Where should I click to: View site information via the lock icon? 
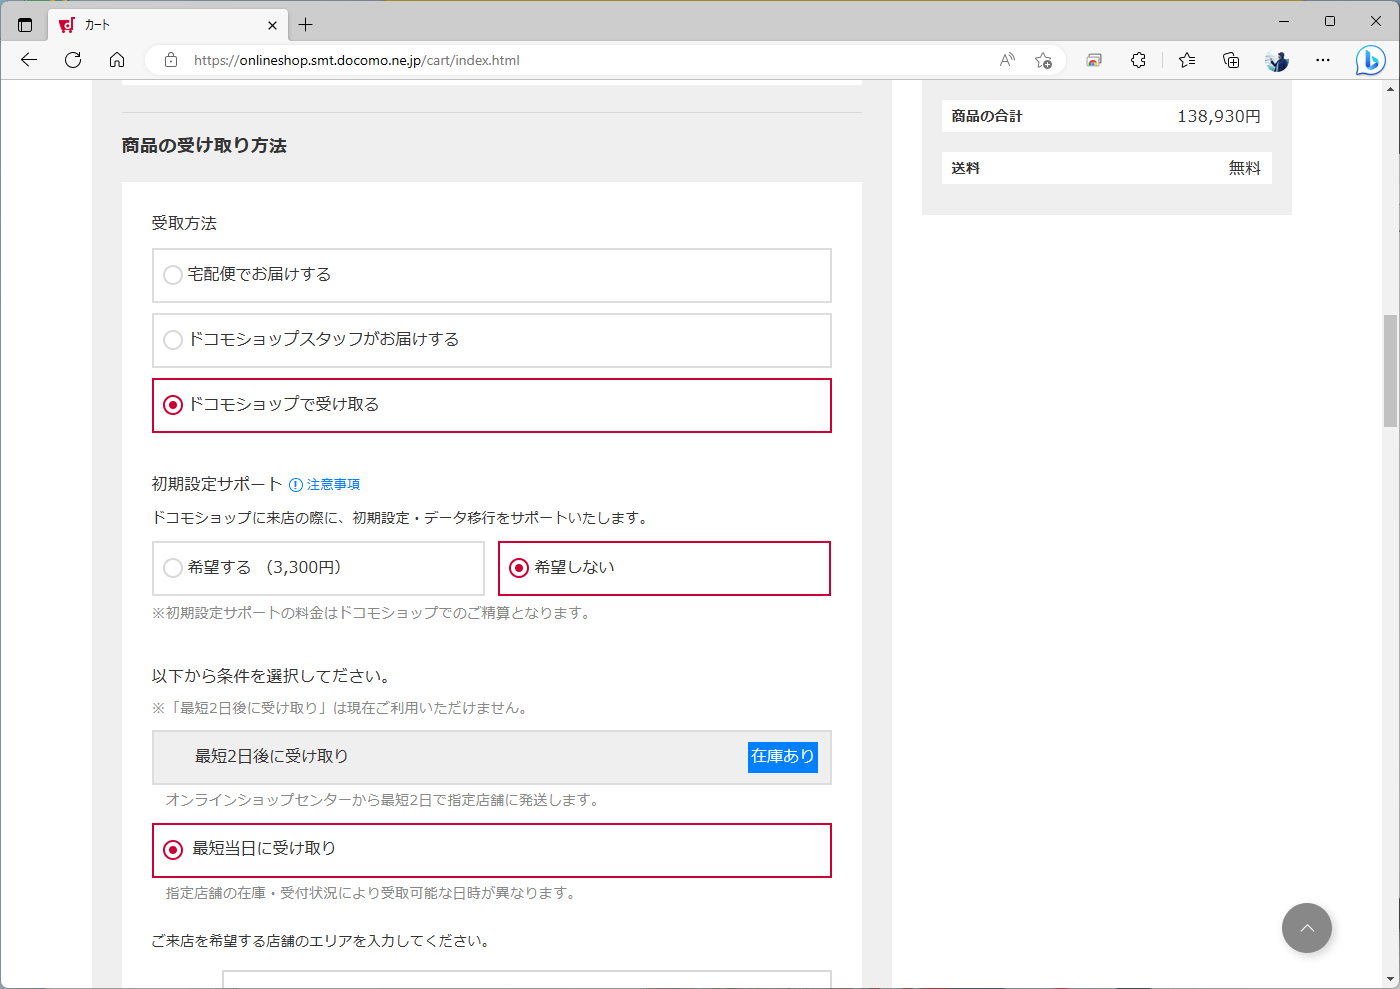(171, 60)
